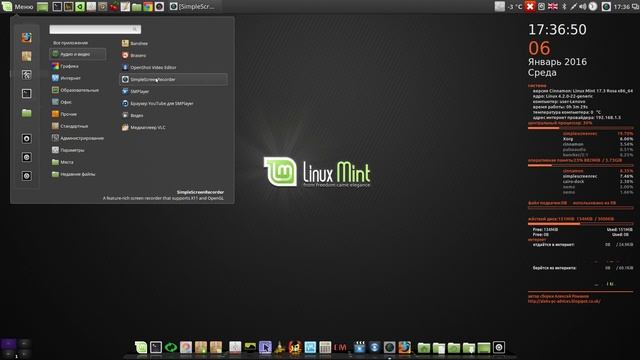Click the Меню button in the top panel

(18, 7)
